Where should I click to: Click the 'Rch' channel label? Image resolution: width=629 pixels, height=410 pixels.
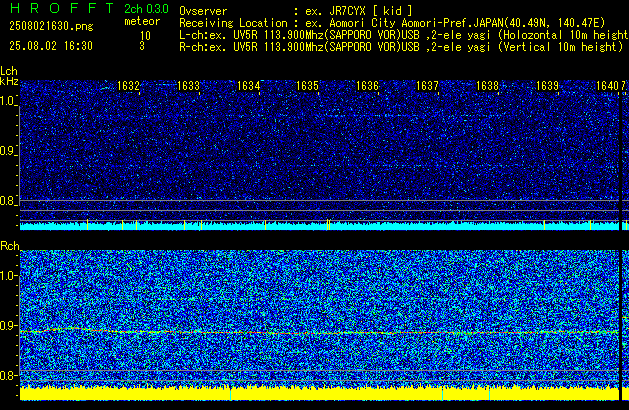click(x=10, y=246)
